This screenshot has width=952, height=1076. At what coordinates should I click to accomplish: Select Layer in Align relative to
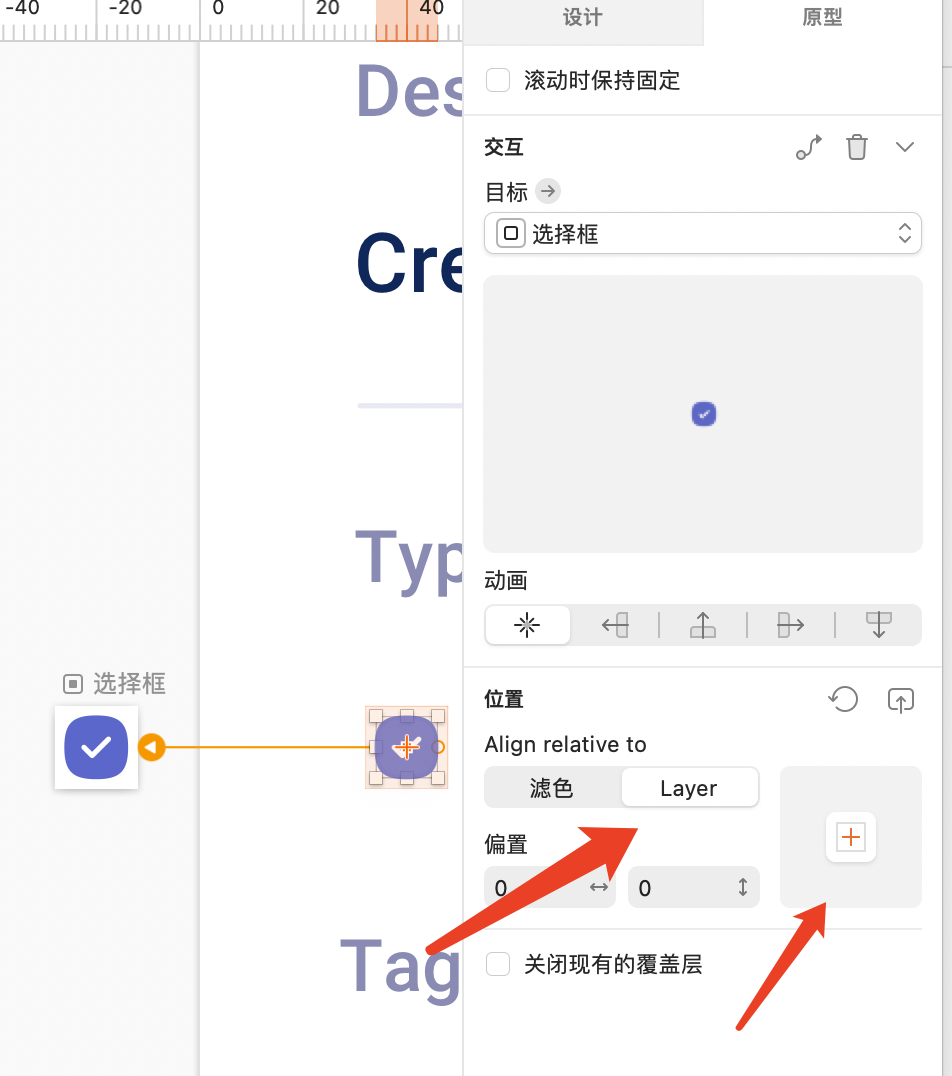pos(689,788)
